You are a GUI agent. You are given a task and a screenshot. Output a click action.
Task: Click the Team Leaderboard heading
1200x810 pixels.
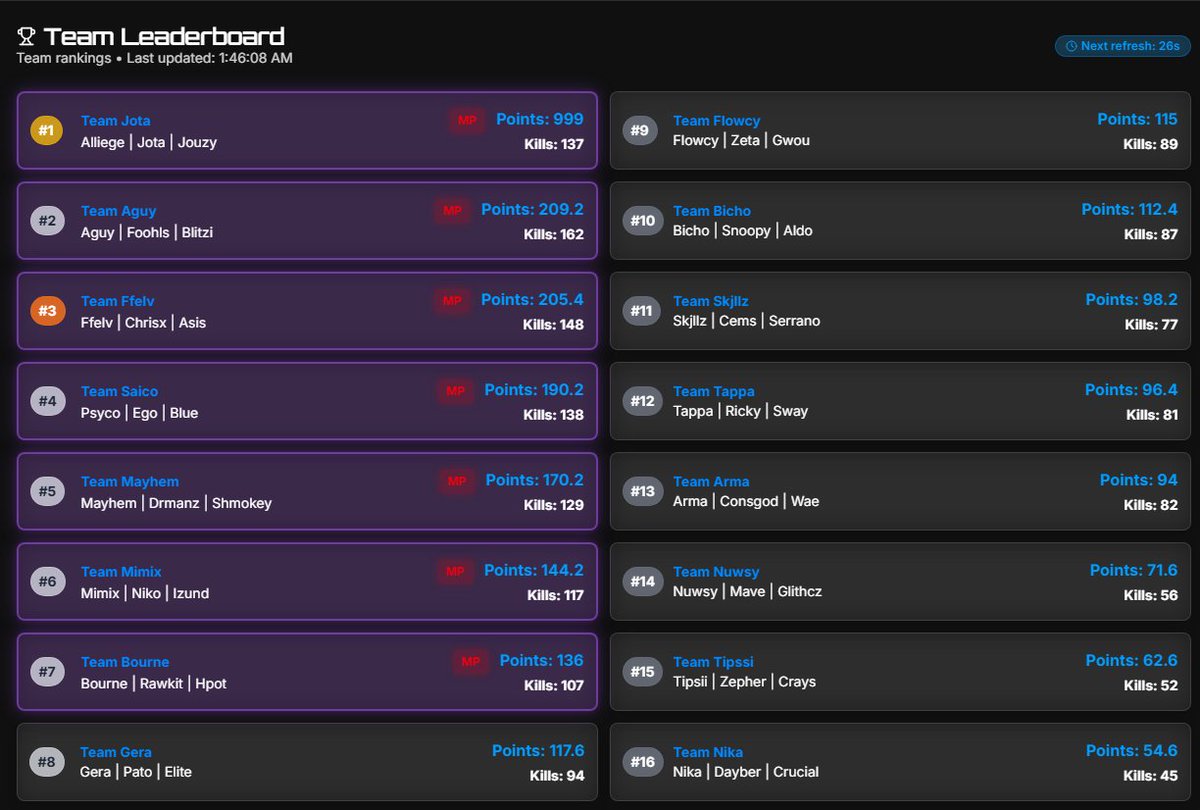(x=164, y=37)
